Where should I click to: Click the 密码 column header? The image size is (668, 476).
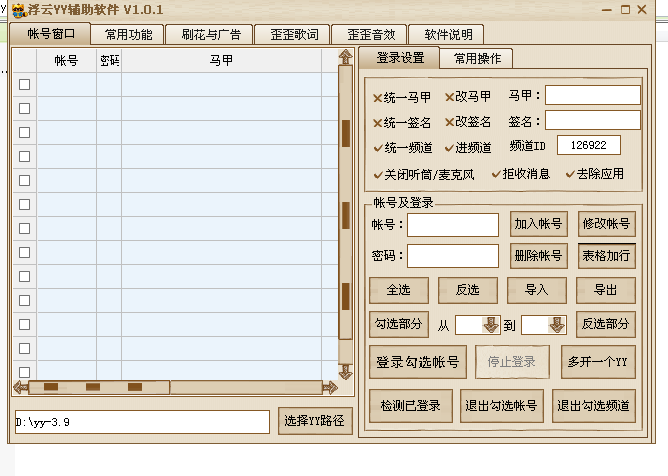coord(109,61)
